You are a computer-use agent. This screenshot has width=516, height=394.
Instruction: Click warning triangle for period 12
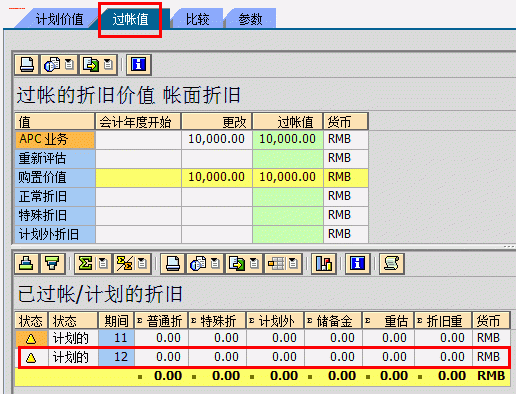click(x=31, y=358)
